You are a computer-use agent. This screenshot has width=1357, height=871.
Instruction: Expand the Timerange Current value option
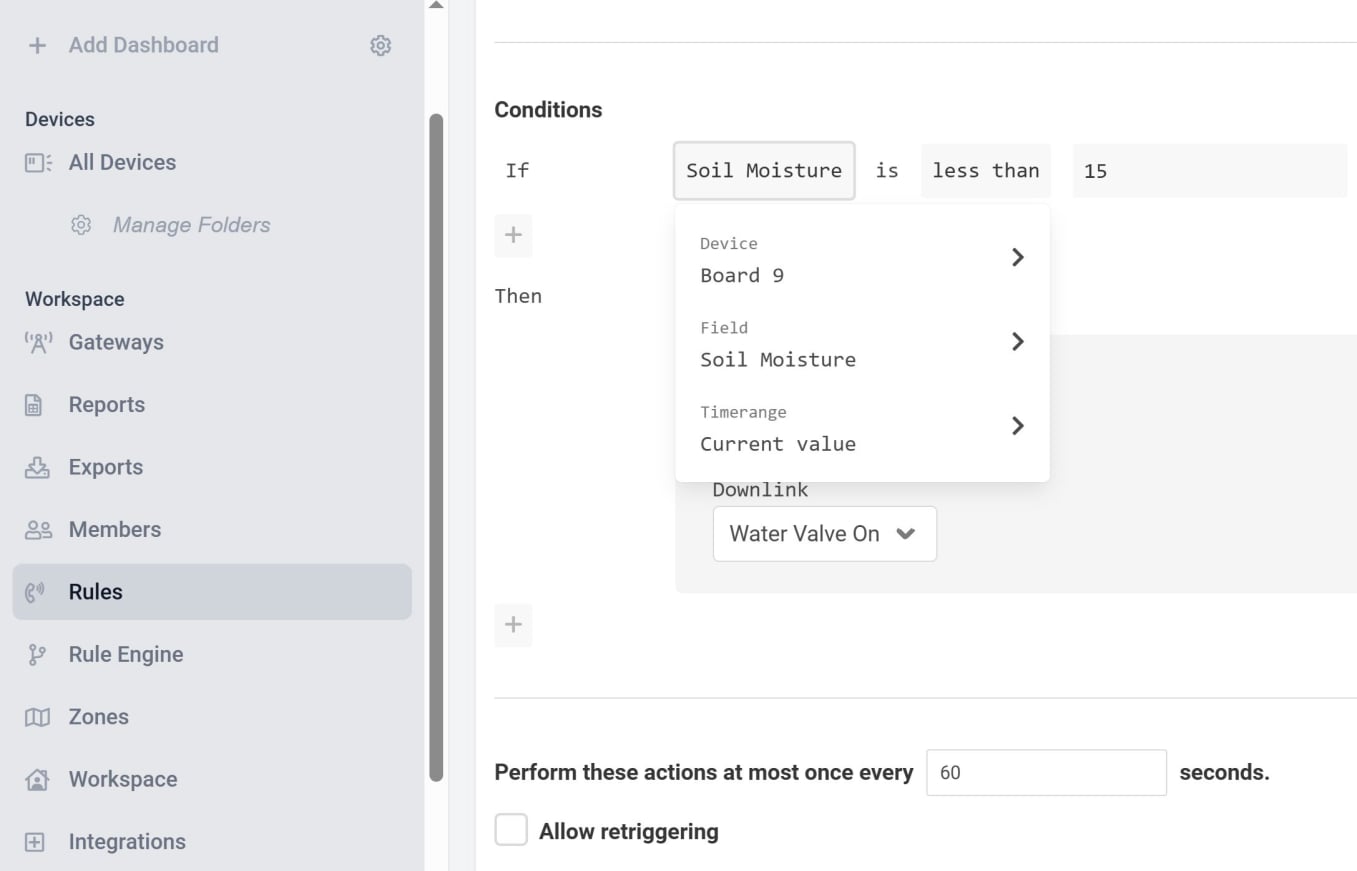point(862,428)
